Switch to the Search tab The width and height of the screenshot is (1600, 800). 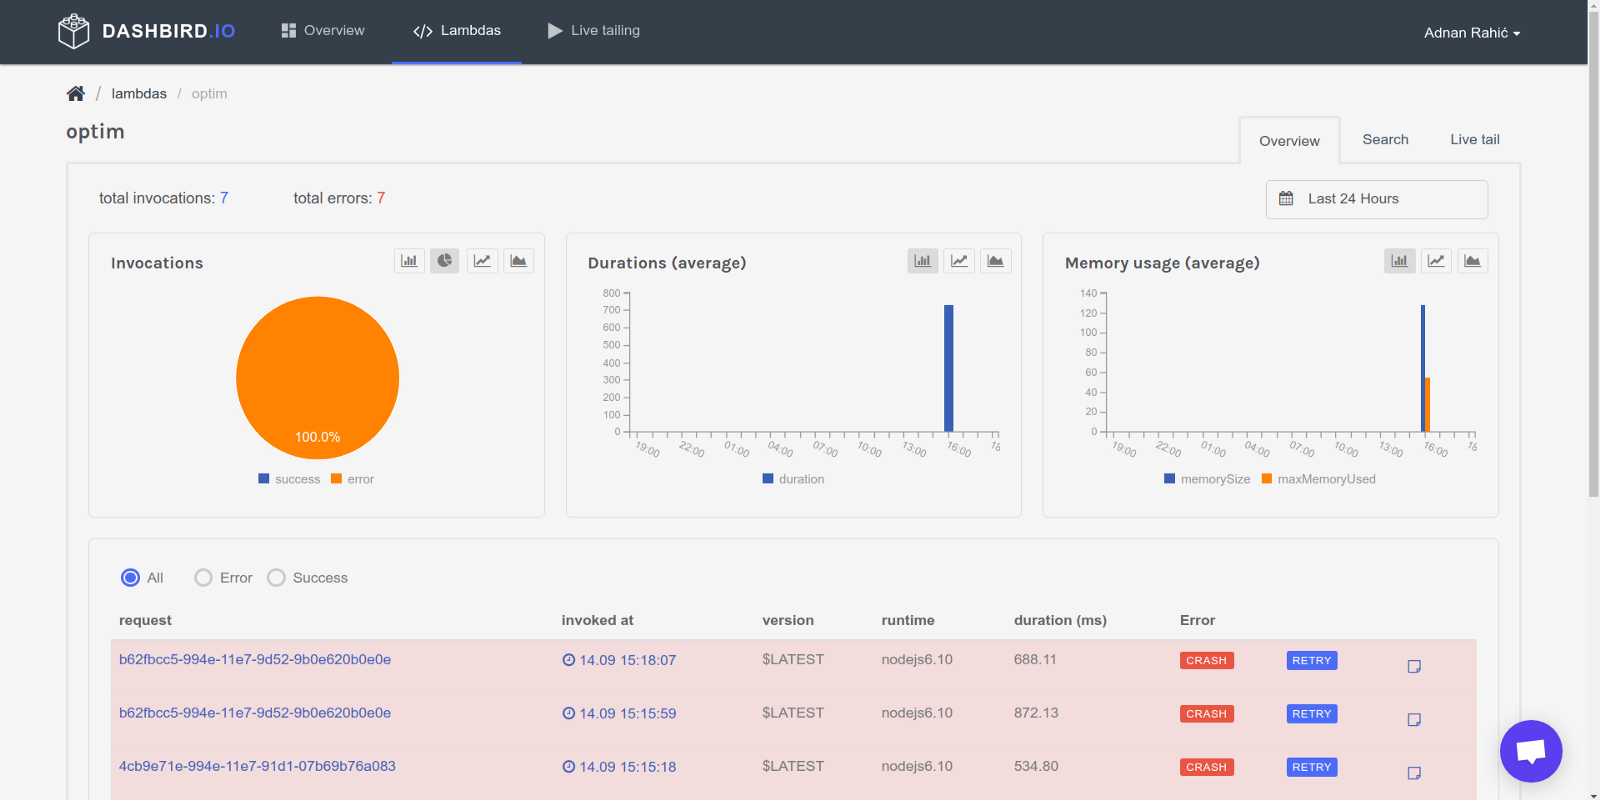pyautogui.click(x=1385, y=140)
